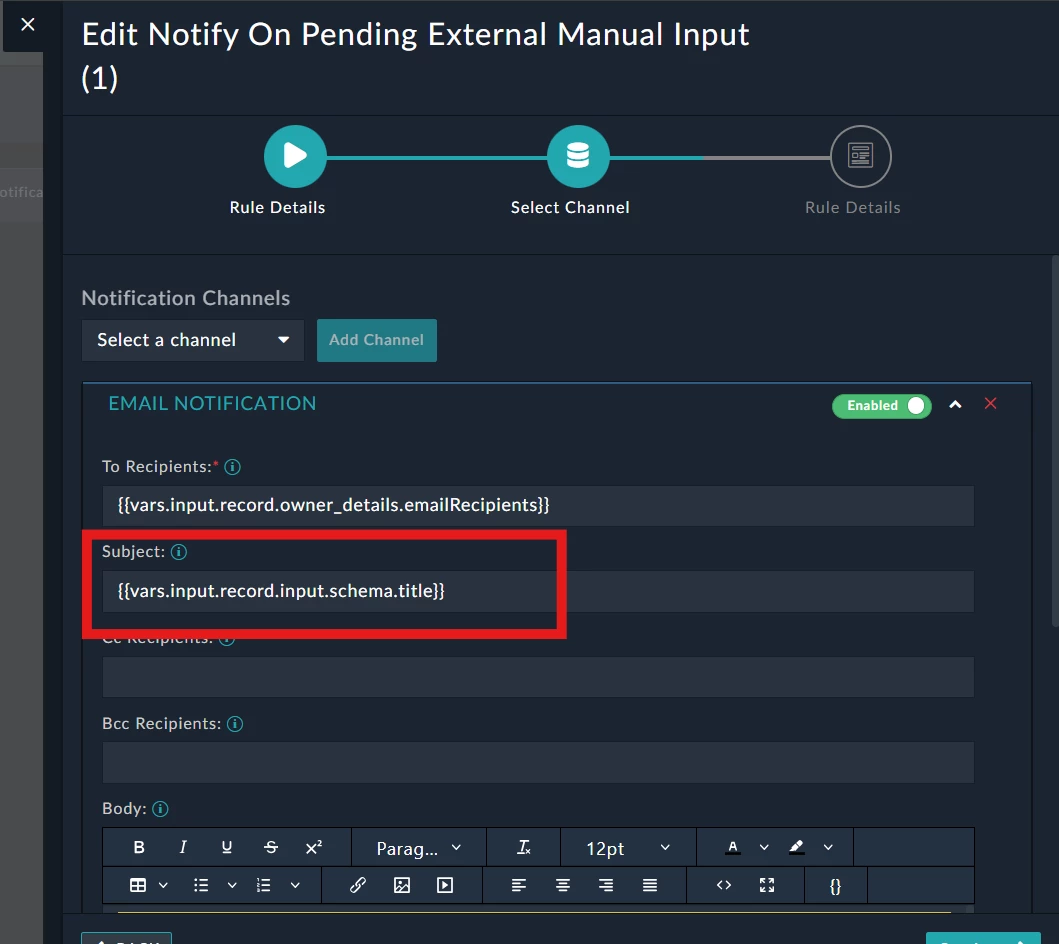The height and width of the screenshot is (944, 1059).
Task: Align text left
Action: click(519, 885)
